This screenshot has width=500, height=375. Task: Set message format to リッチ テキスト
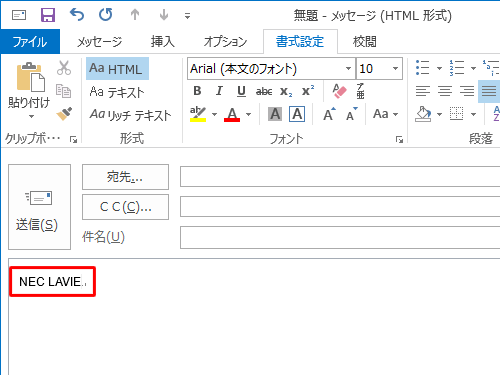pos(130,115)
